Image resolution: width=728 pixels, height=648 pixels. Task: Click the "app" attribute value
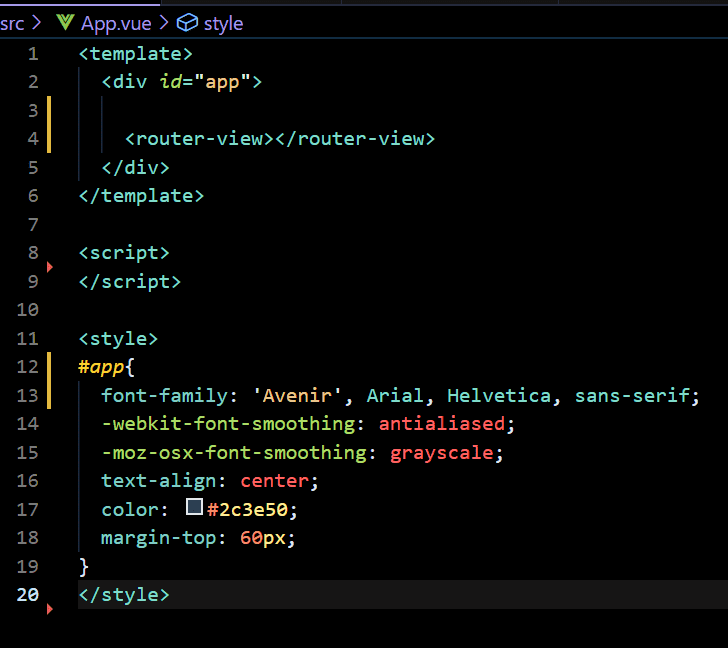click(x=222, y=82)
